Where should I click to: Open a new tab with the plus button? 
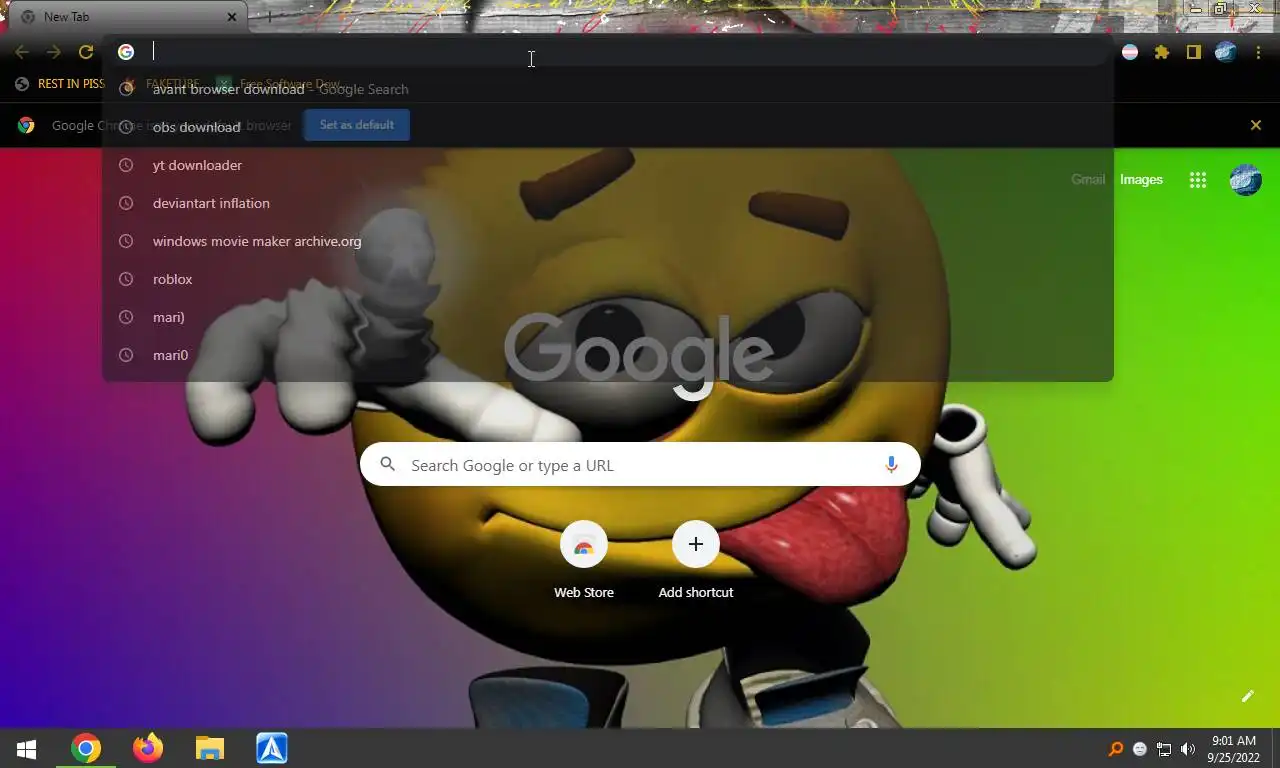269,17
